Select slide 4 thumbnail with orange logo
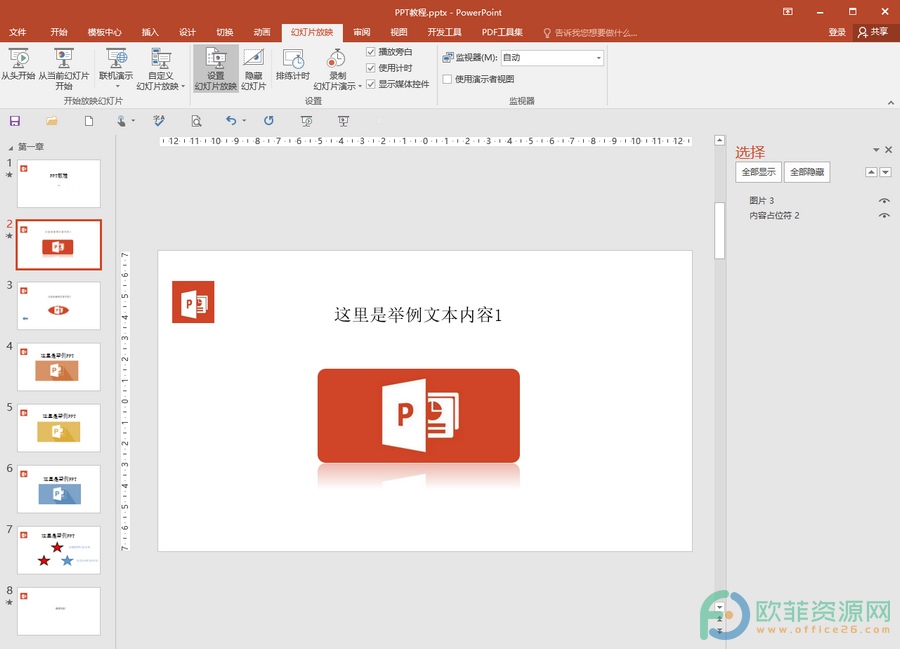900x649 pixels. (59, 367)
